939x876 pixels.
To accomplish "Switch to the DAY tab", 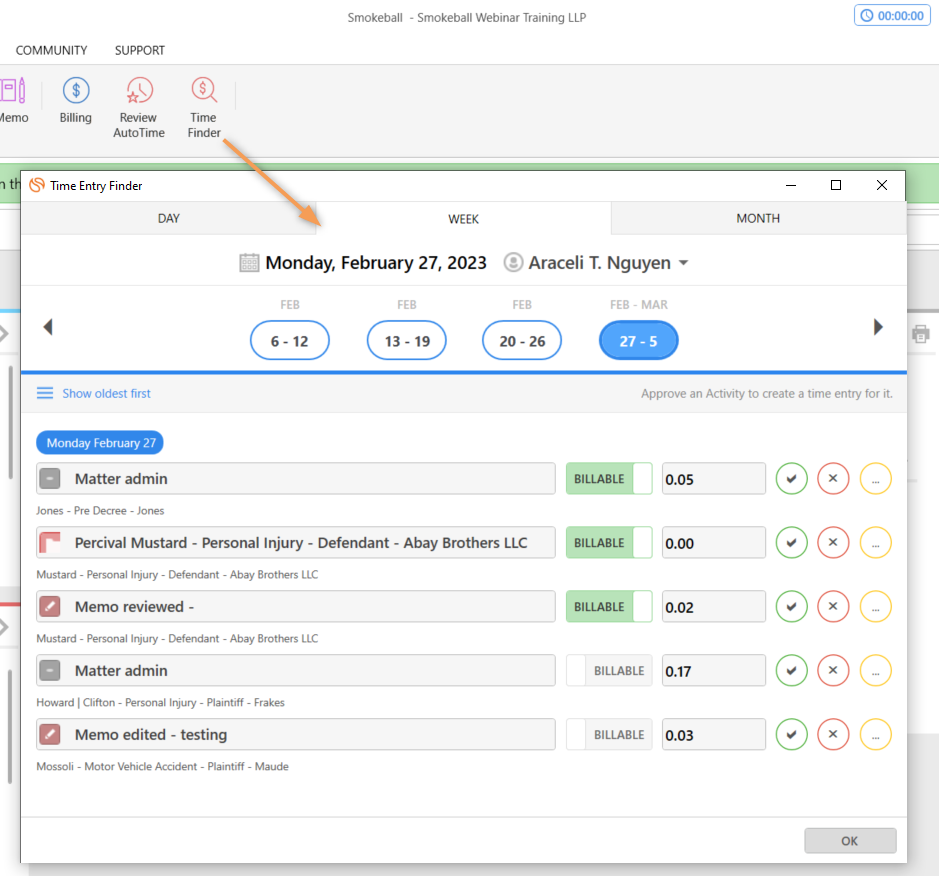I will [x=168, y=219].
